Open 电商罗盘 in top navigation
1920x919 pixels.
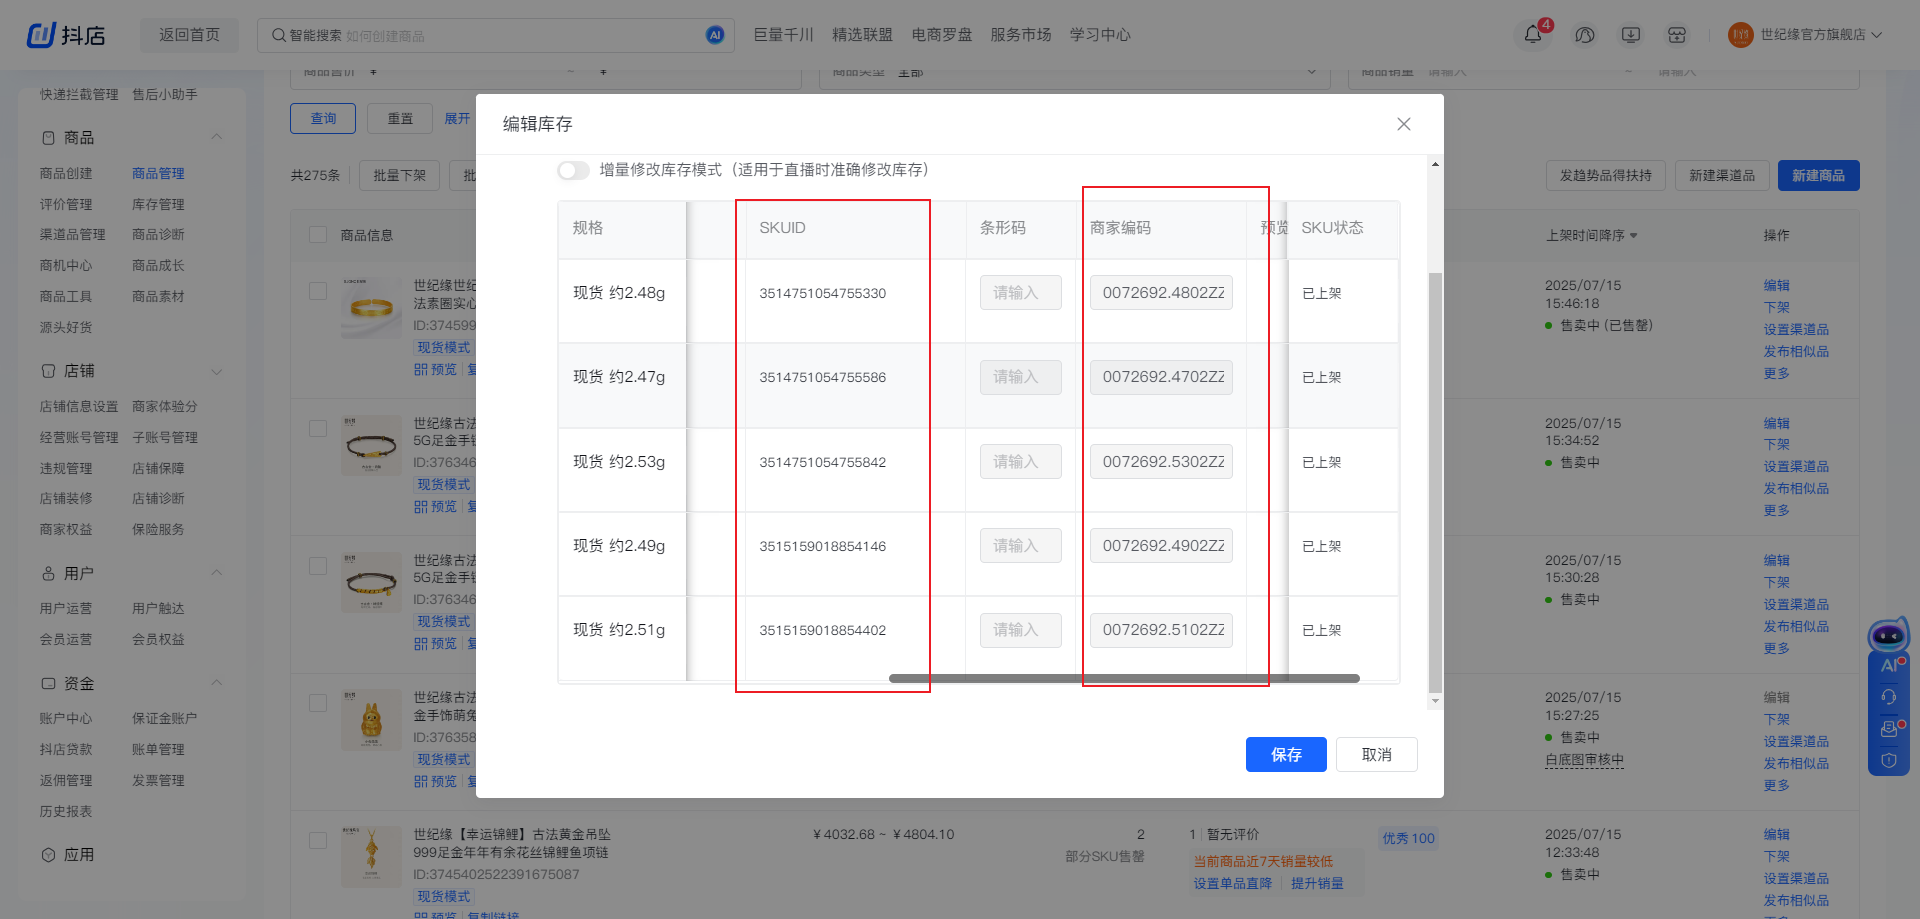[x=941, y=35]
